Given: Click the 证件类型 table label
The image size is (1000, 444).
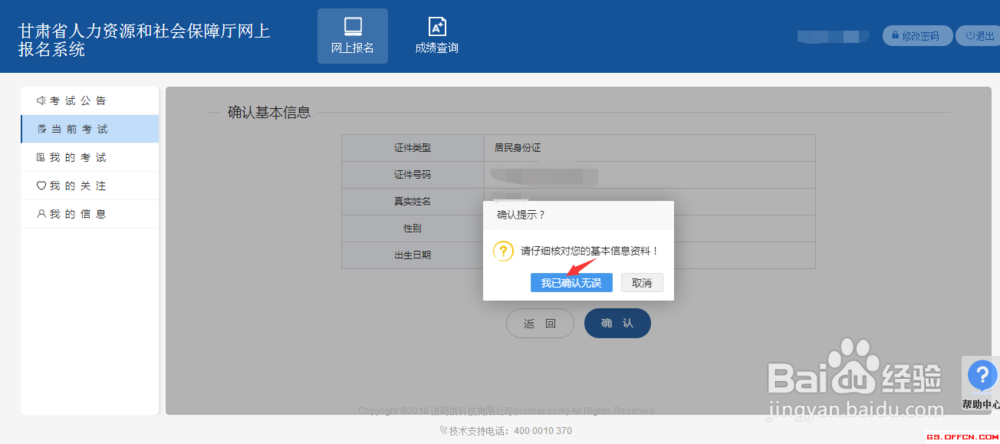Looking at the screenshot, I should click(x=413, y=148).
